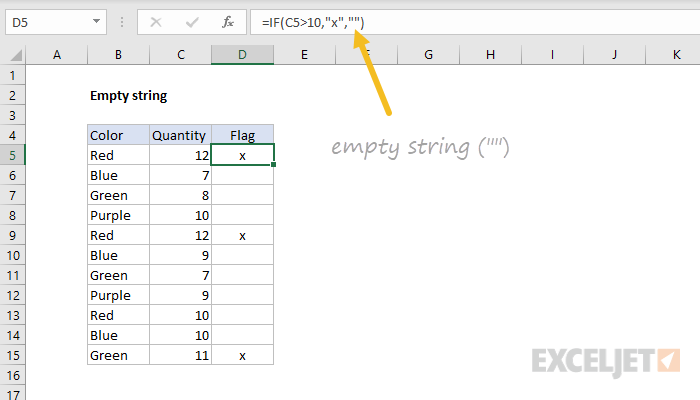700x400 pixels.
Task: Select the Purple cell in row 8
Action: coord(118,215)
